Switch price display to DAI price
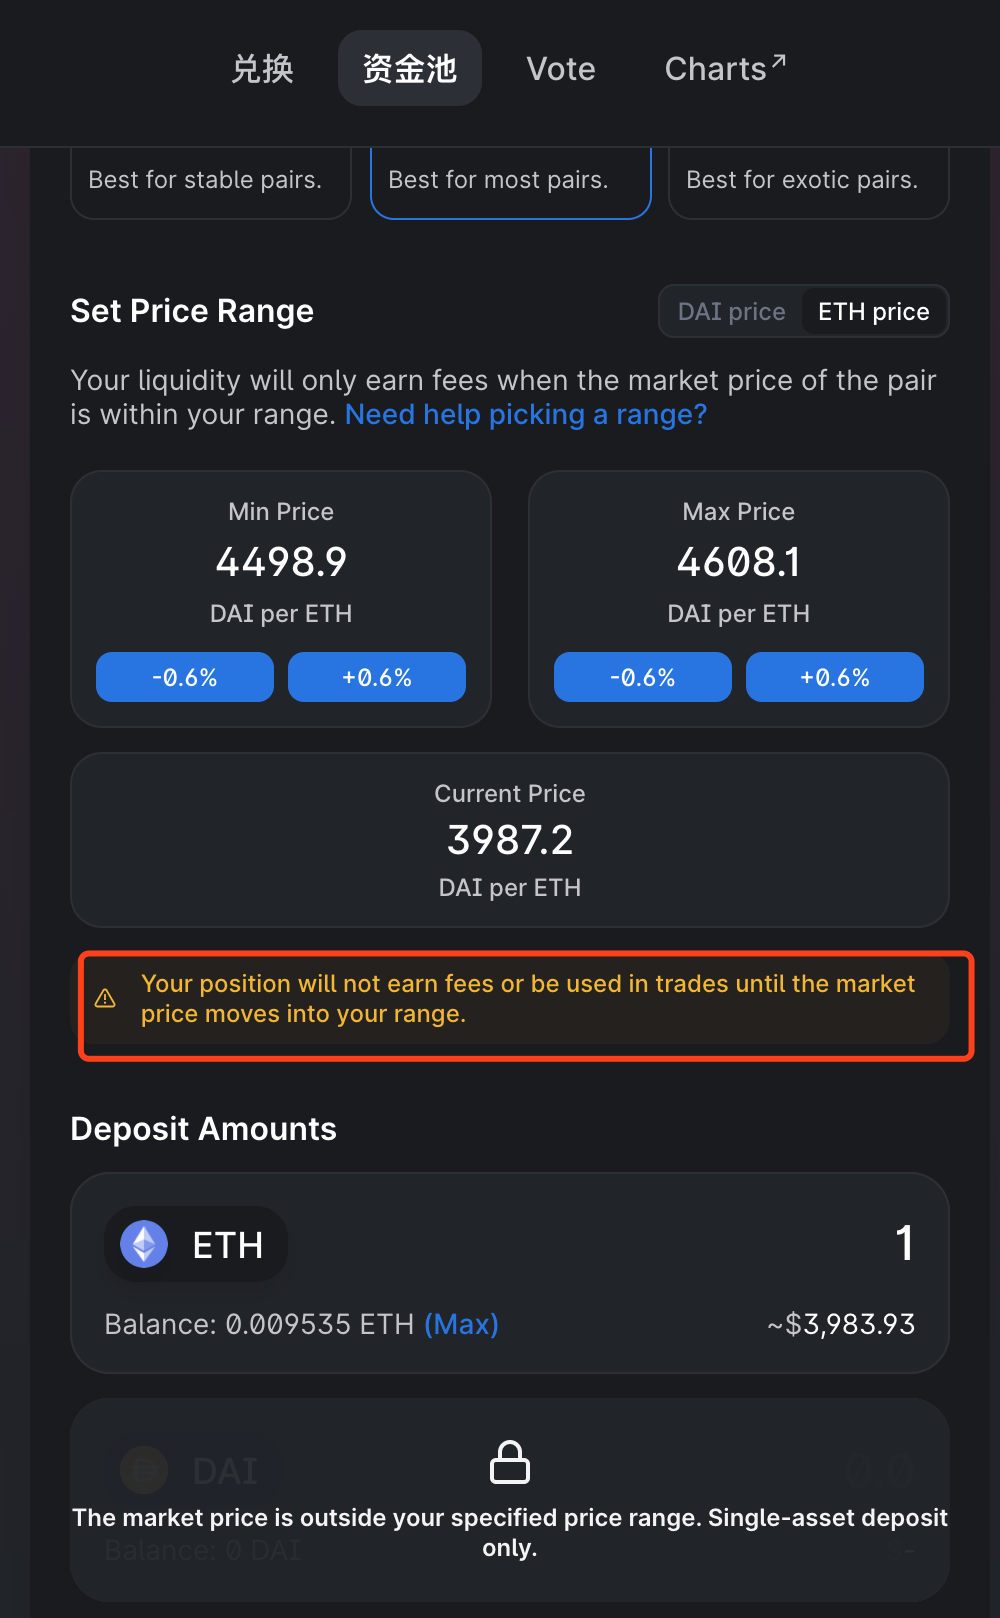 tap(731, 312)
